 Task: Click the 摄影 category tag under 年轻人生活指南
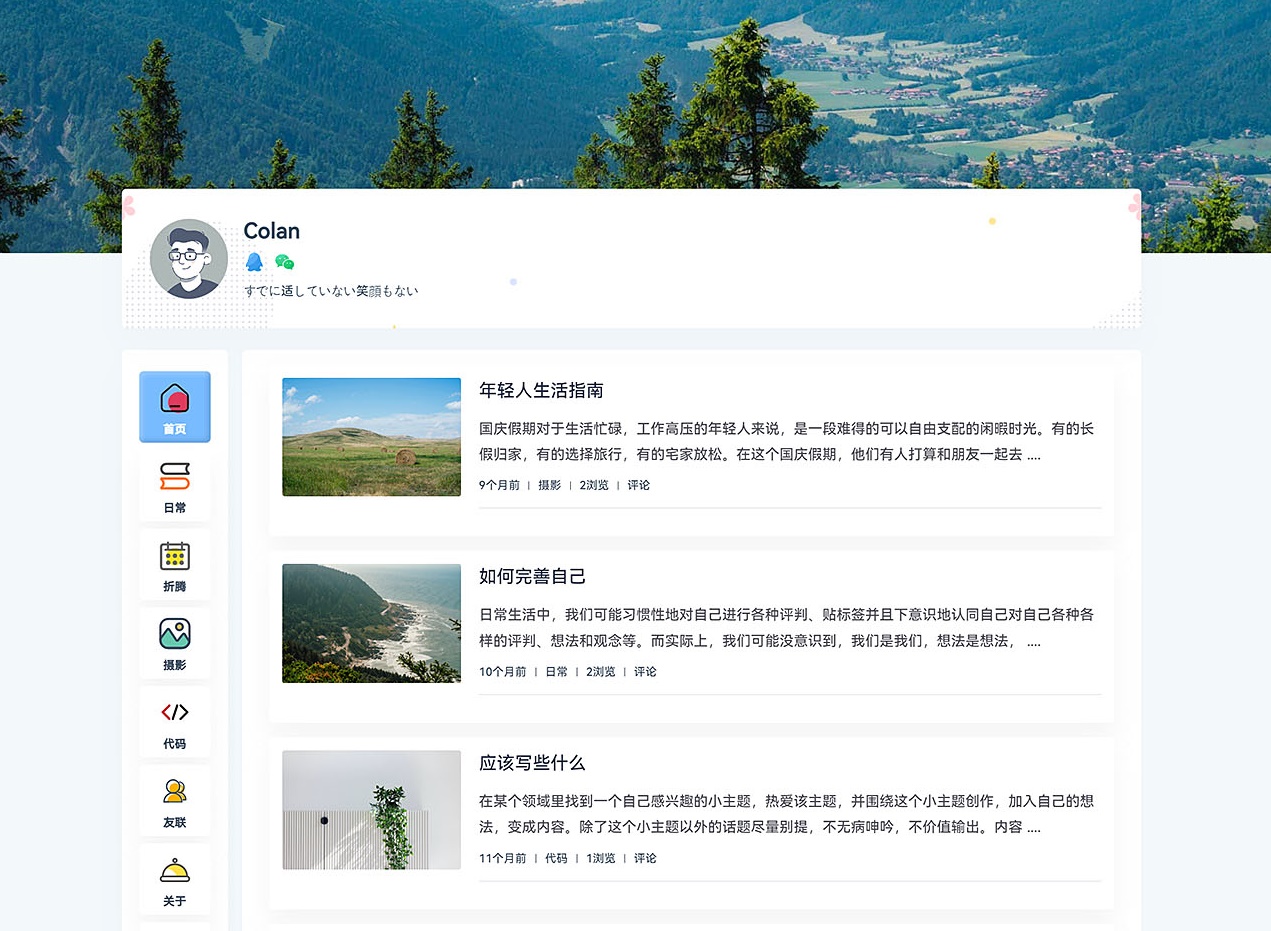[550, 485]
